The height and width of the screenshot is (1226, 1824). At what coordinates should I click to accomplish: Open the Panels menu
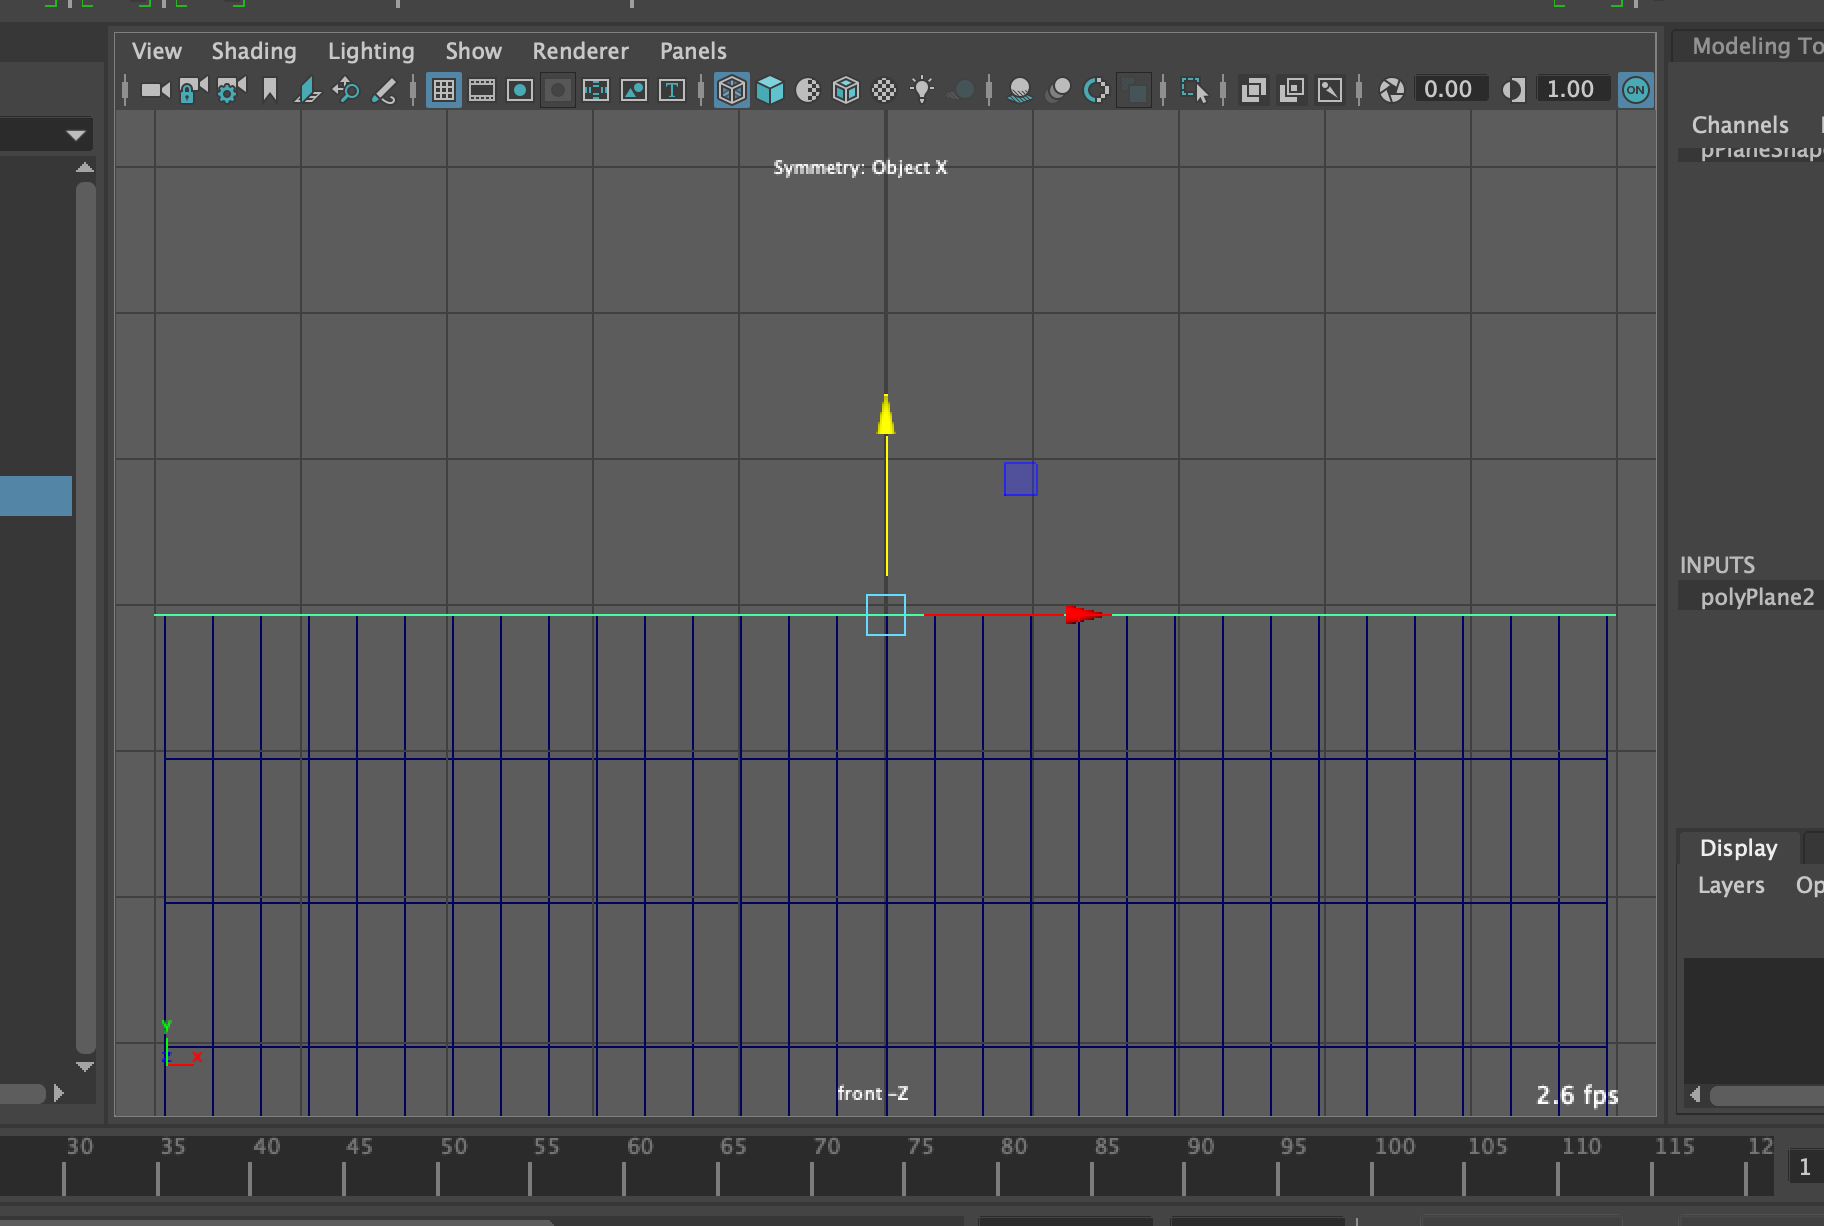693,51
